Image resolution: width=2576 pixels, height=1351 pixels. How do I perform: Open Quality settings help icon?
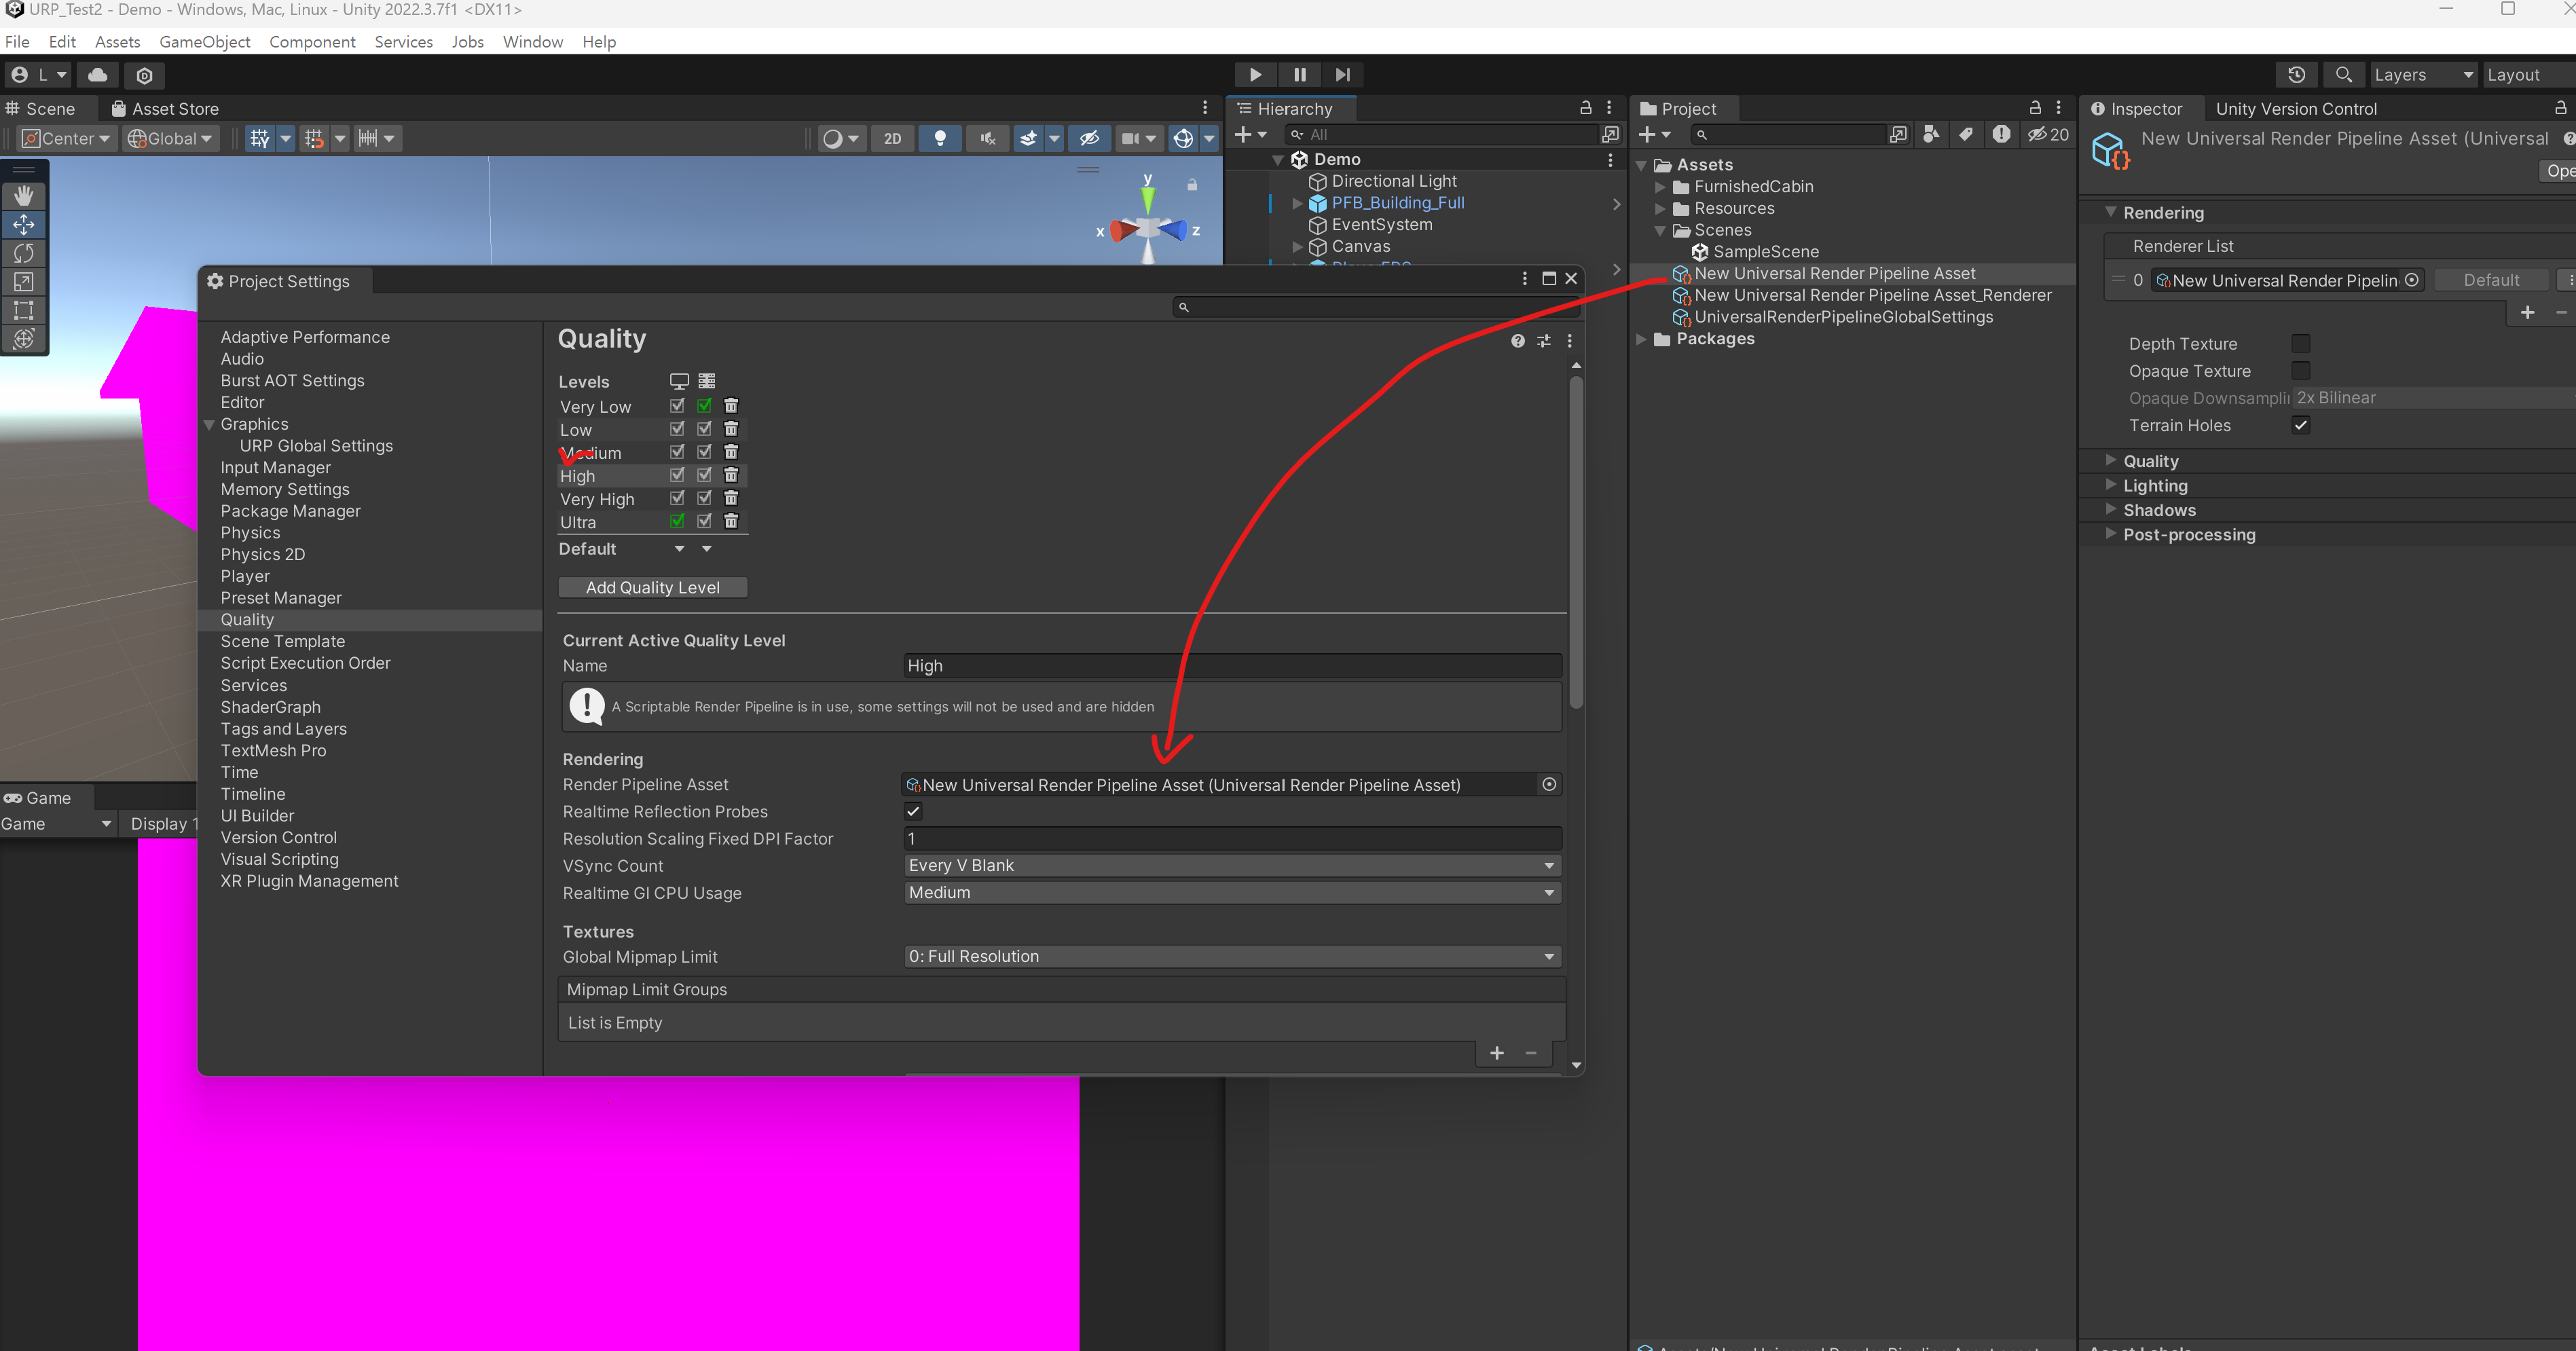point(1518,341)
